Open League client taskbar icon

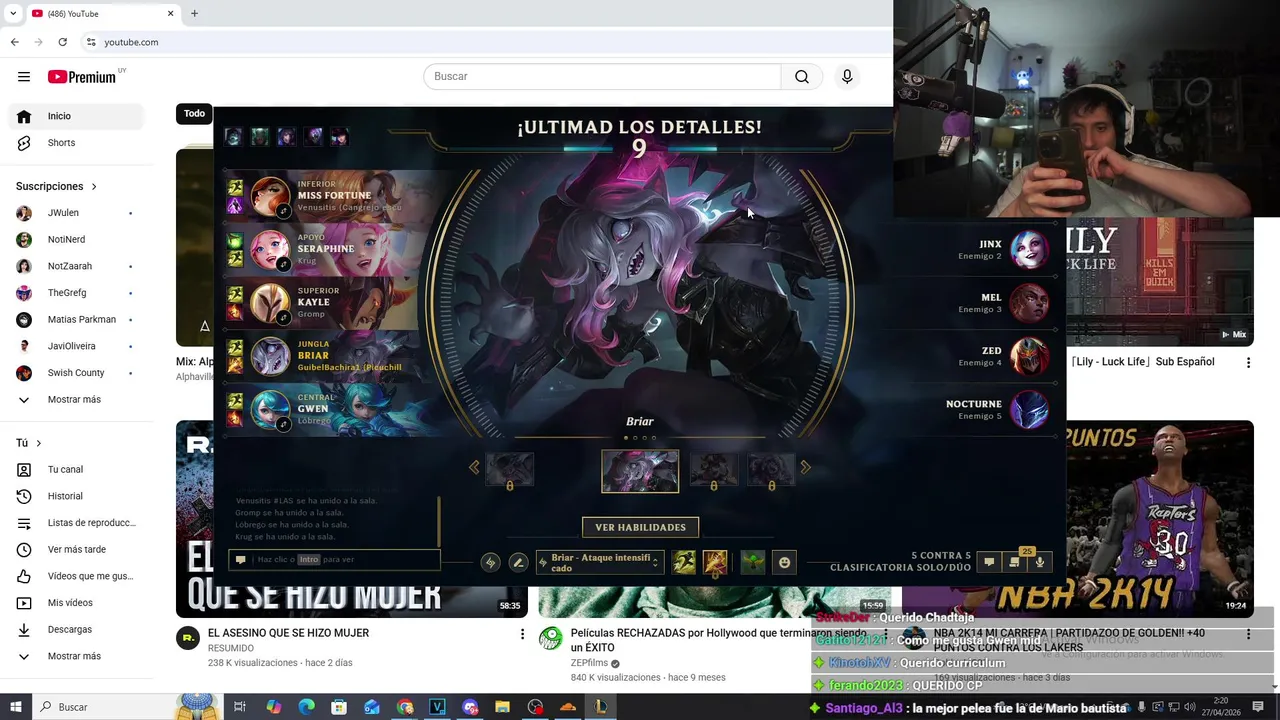pos(600,707)
